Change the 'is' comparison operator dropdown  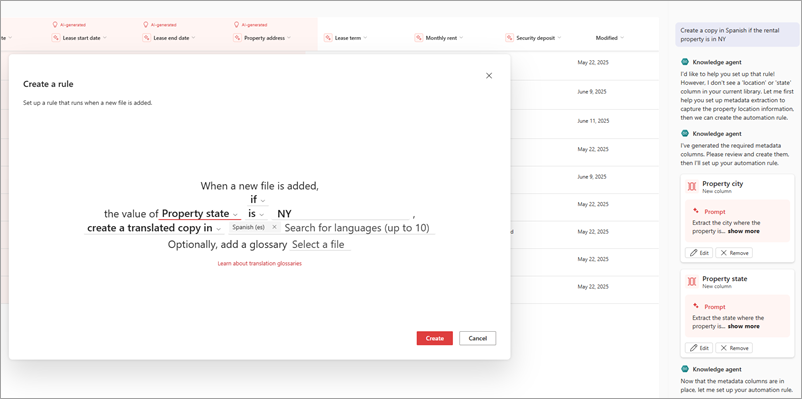[257, 214]
